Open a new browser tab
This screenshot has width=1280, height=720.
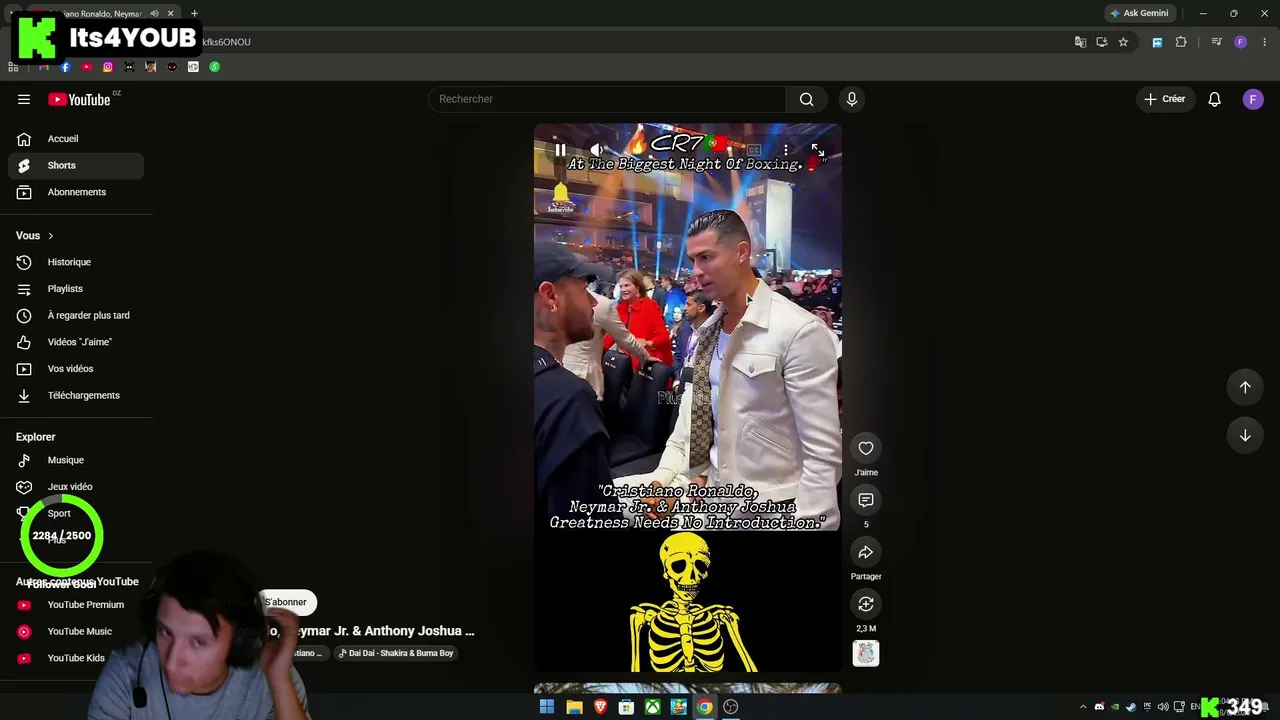[x=194, y=13]
